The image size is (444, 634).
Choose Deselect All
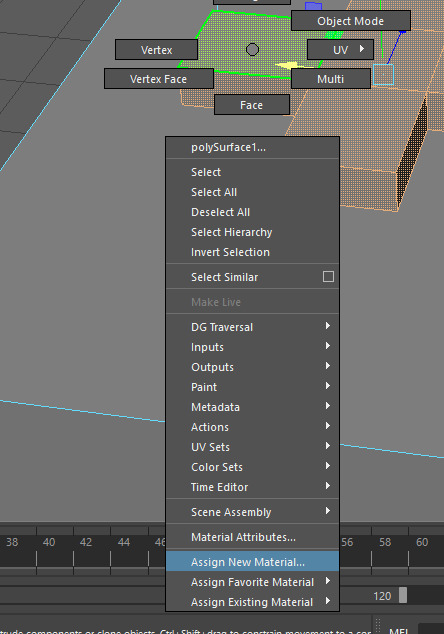tap(252, 212)
